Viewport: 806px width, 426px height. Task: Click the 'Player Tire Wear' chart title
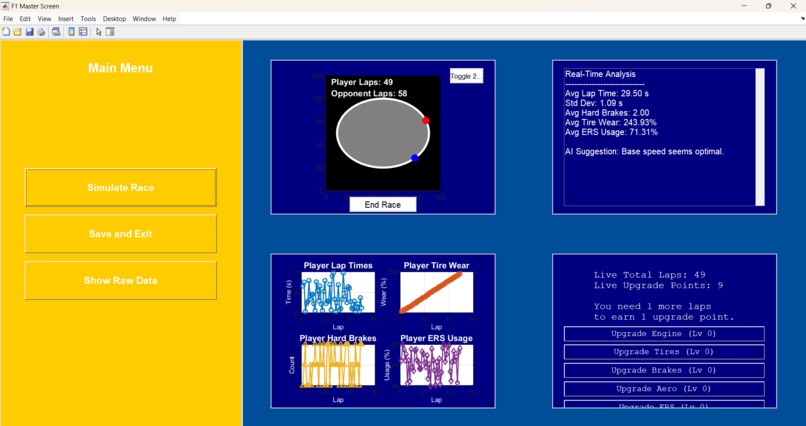pos(436,266)
